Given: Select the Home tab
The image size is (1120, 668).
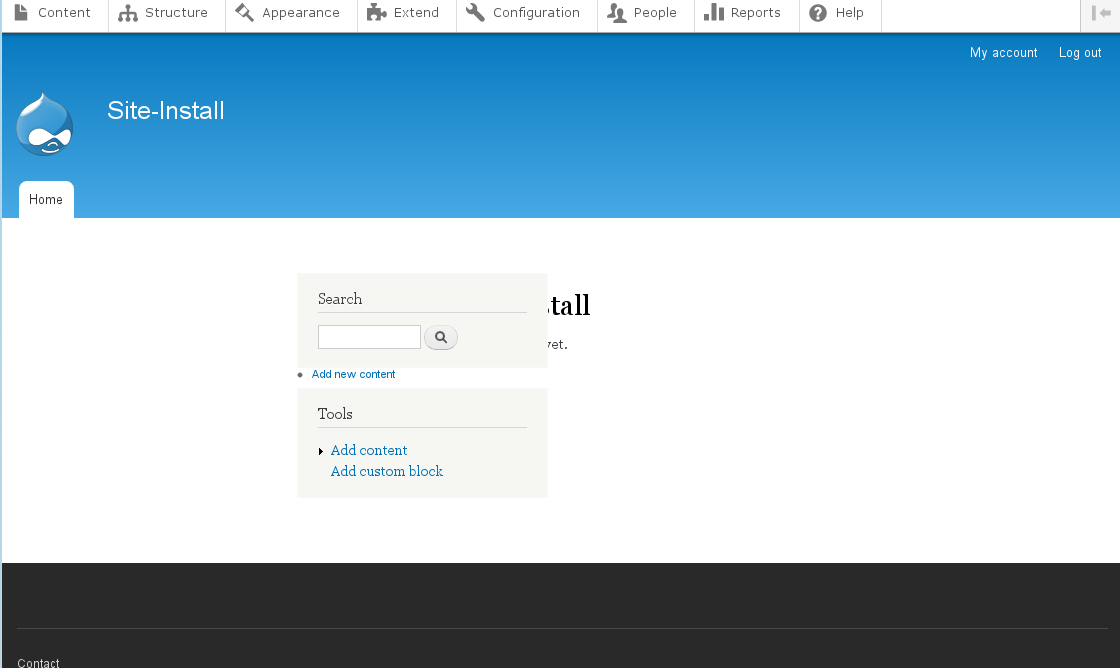Looking at the screenshot, I should pyautogui.click(x=46, y=199).
